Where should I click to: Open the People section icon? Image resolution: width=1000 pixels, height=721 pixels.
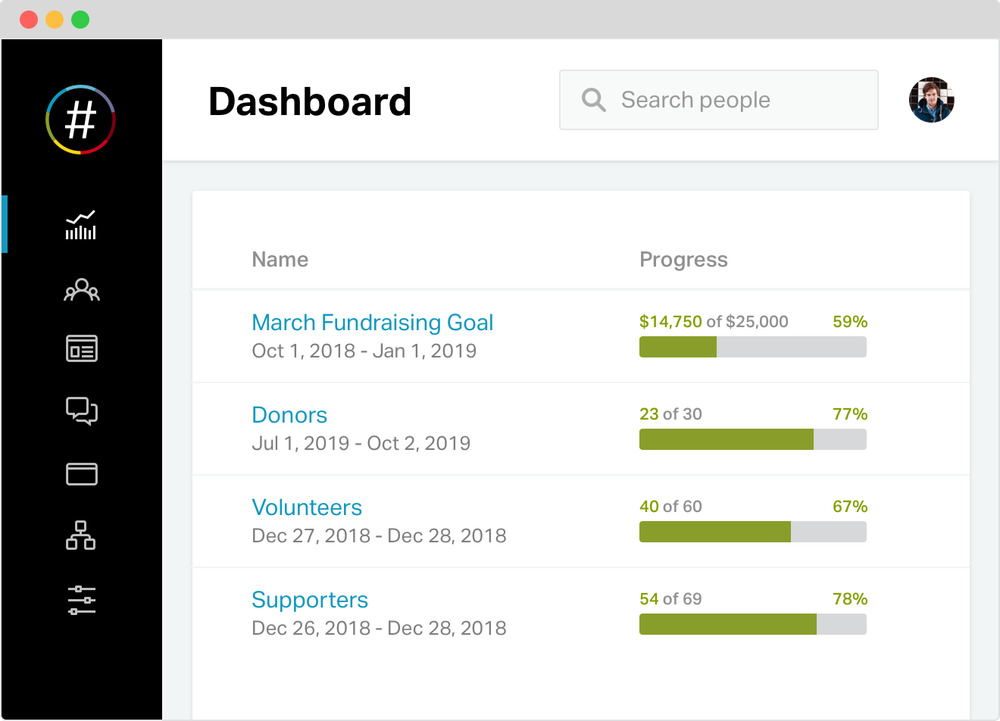pyautogui.click(x=81, y=289)
